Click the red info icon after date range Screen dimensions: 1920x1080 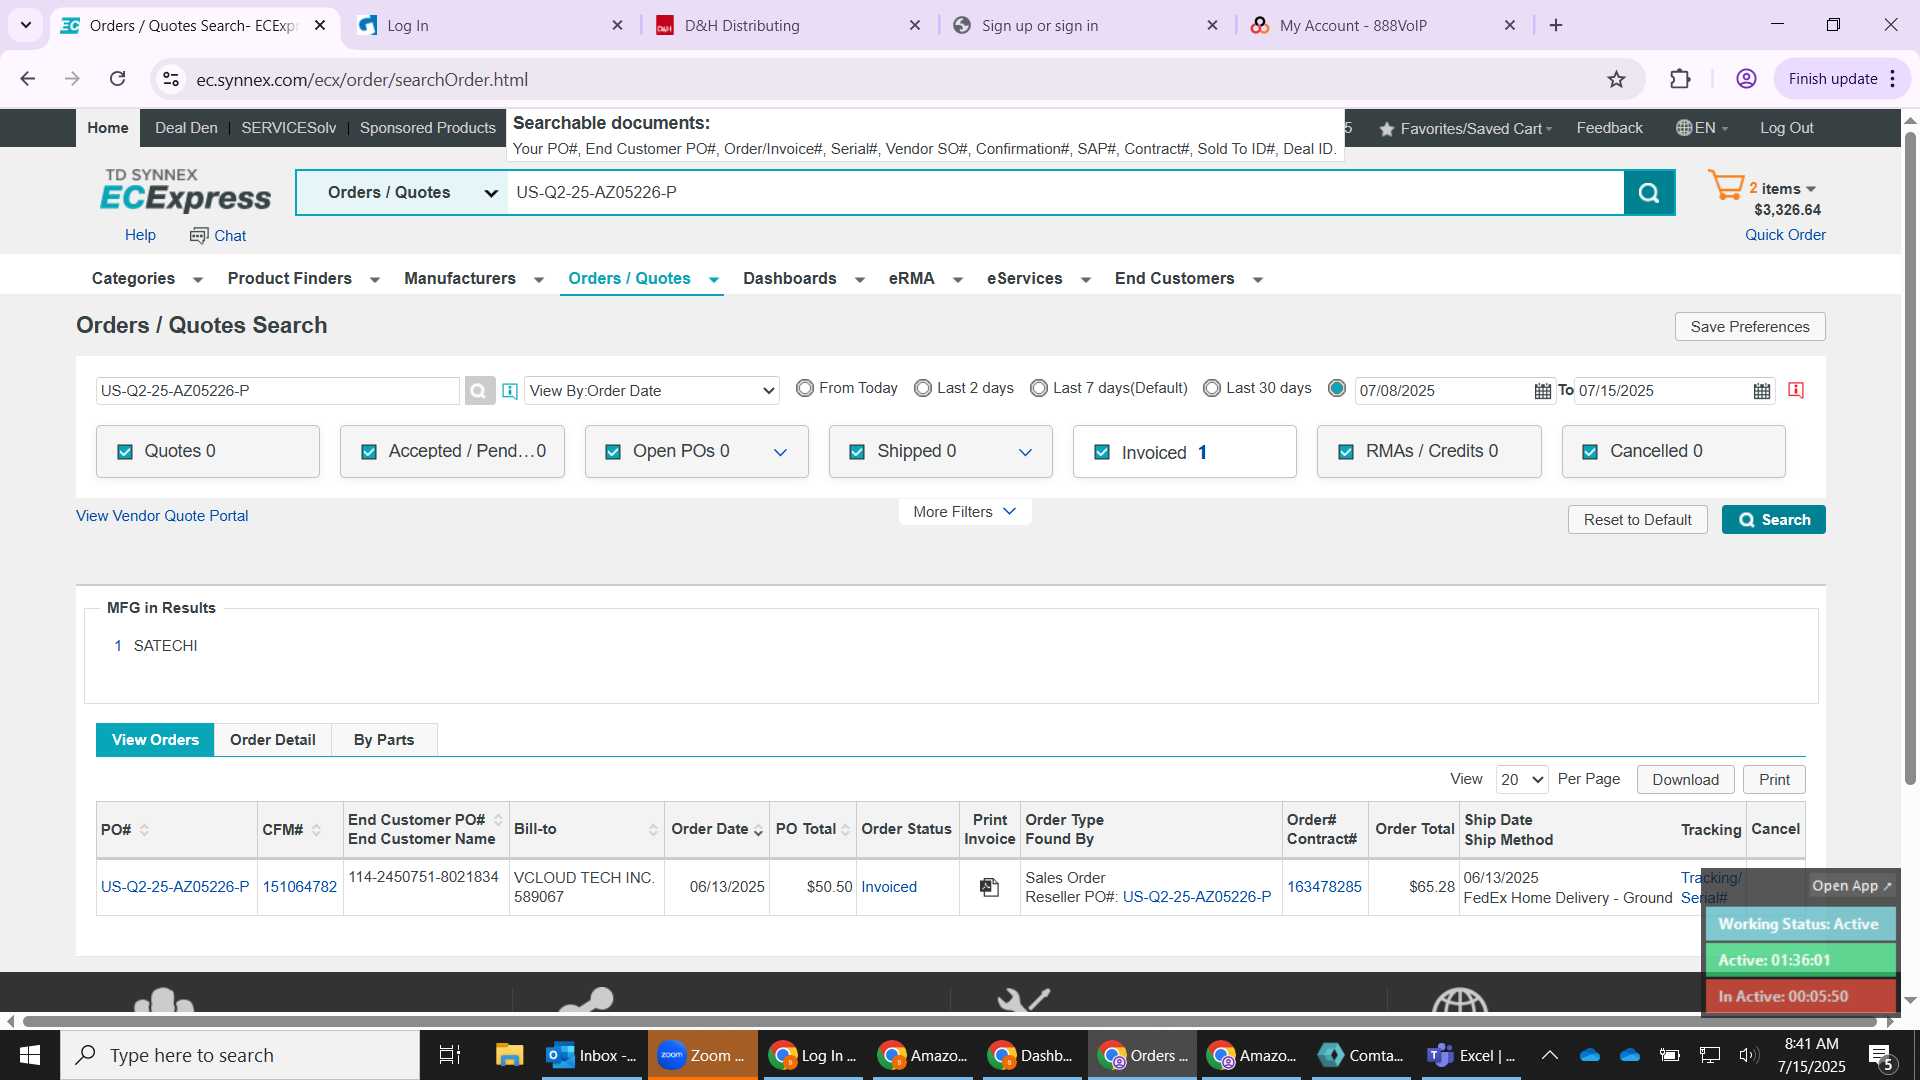tap(1796, 390)
